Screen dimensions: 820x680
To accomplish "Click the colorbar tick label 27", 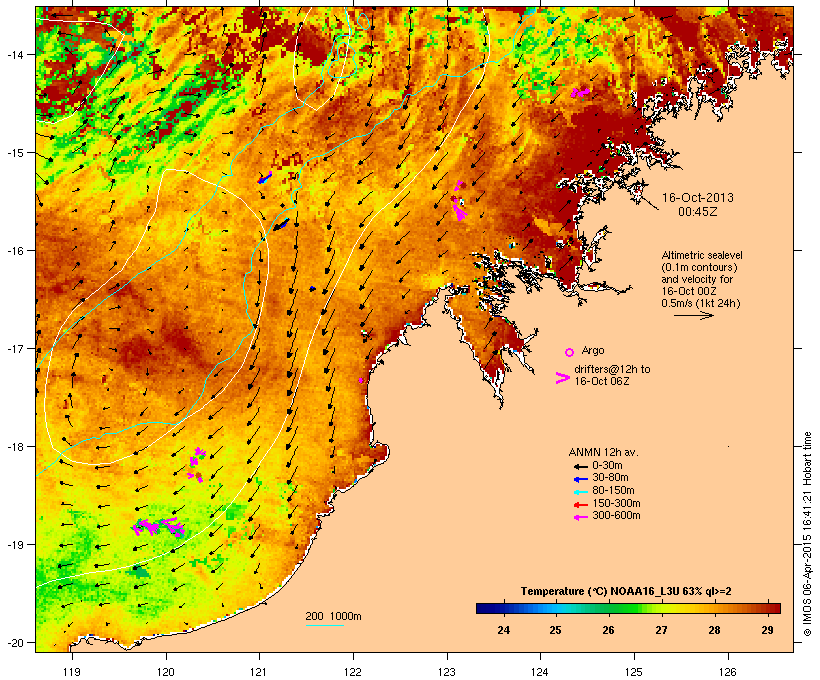I will [x=662, y=630].
